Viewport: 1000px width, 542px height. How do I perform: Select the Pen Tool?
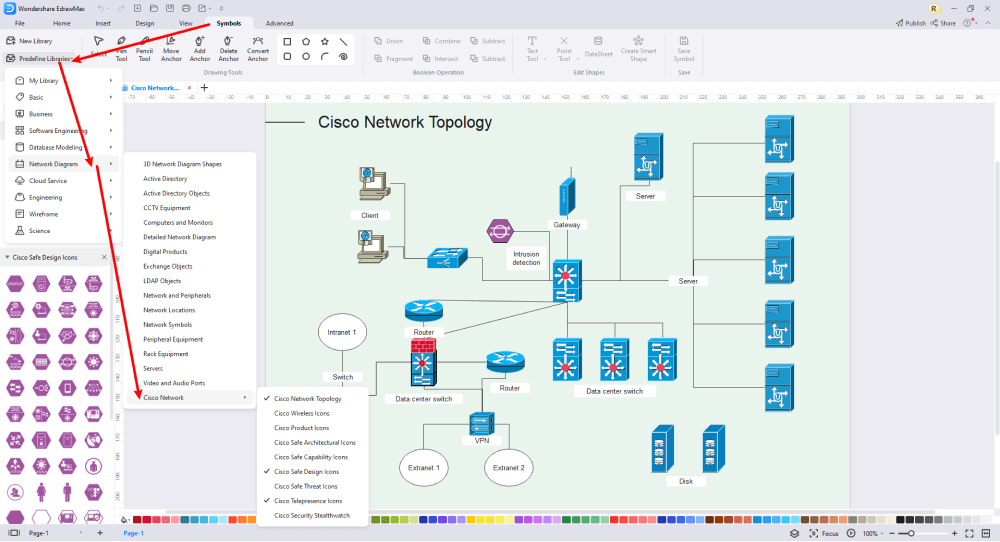click(121, 49)
